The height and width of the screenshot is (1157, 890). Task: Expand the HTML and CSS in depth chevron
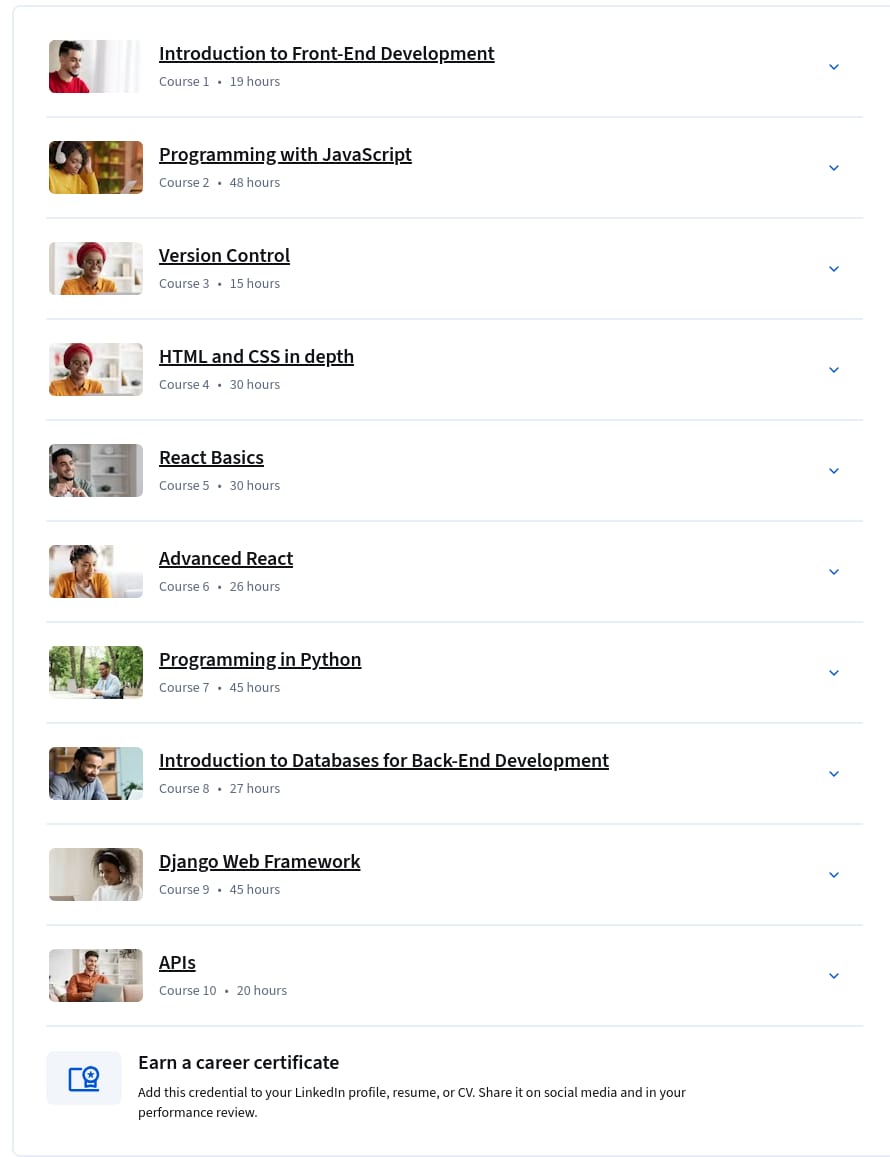pos(834,370)
